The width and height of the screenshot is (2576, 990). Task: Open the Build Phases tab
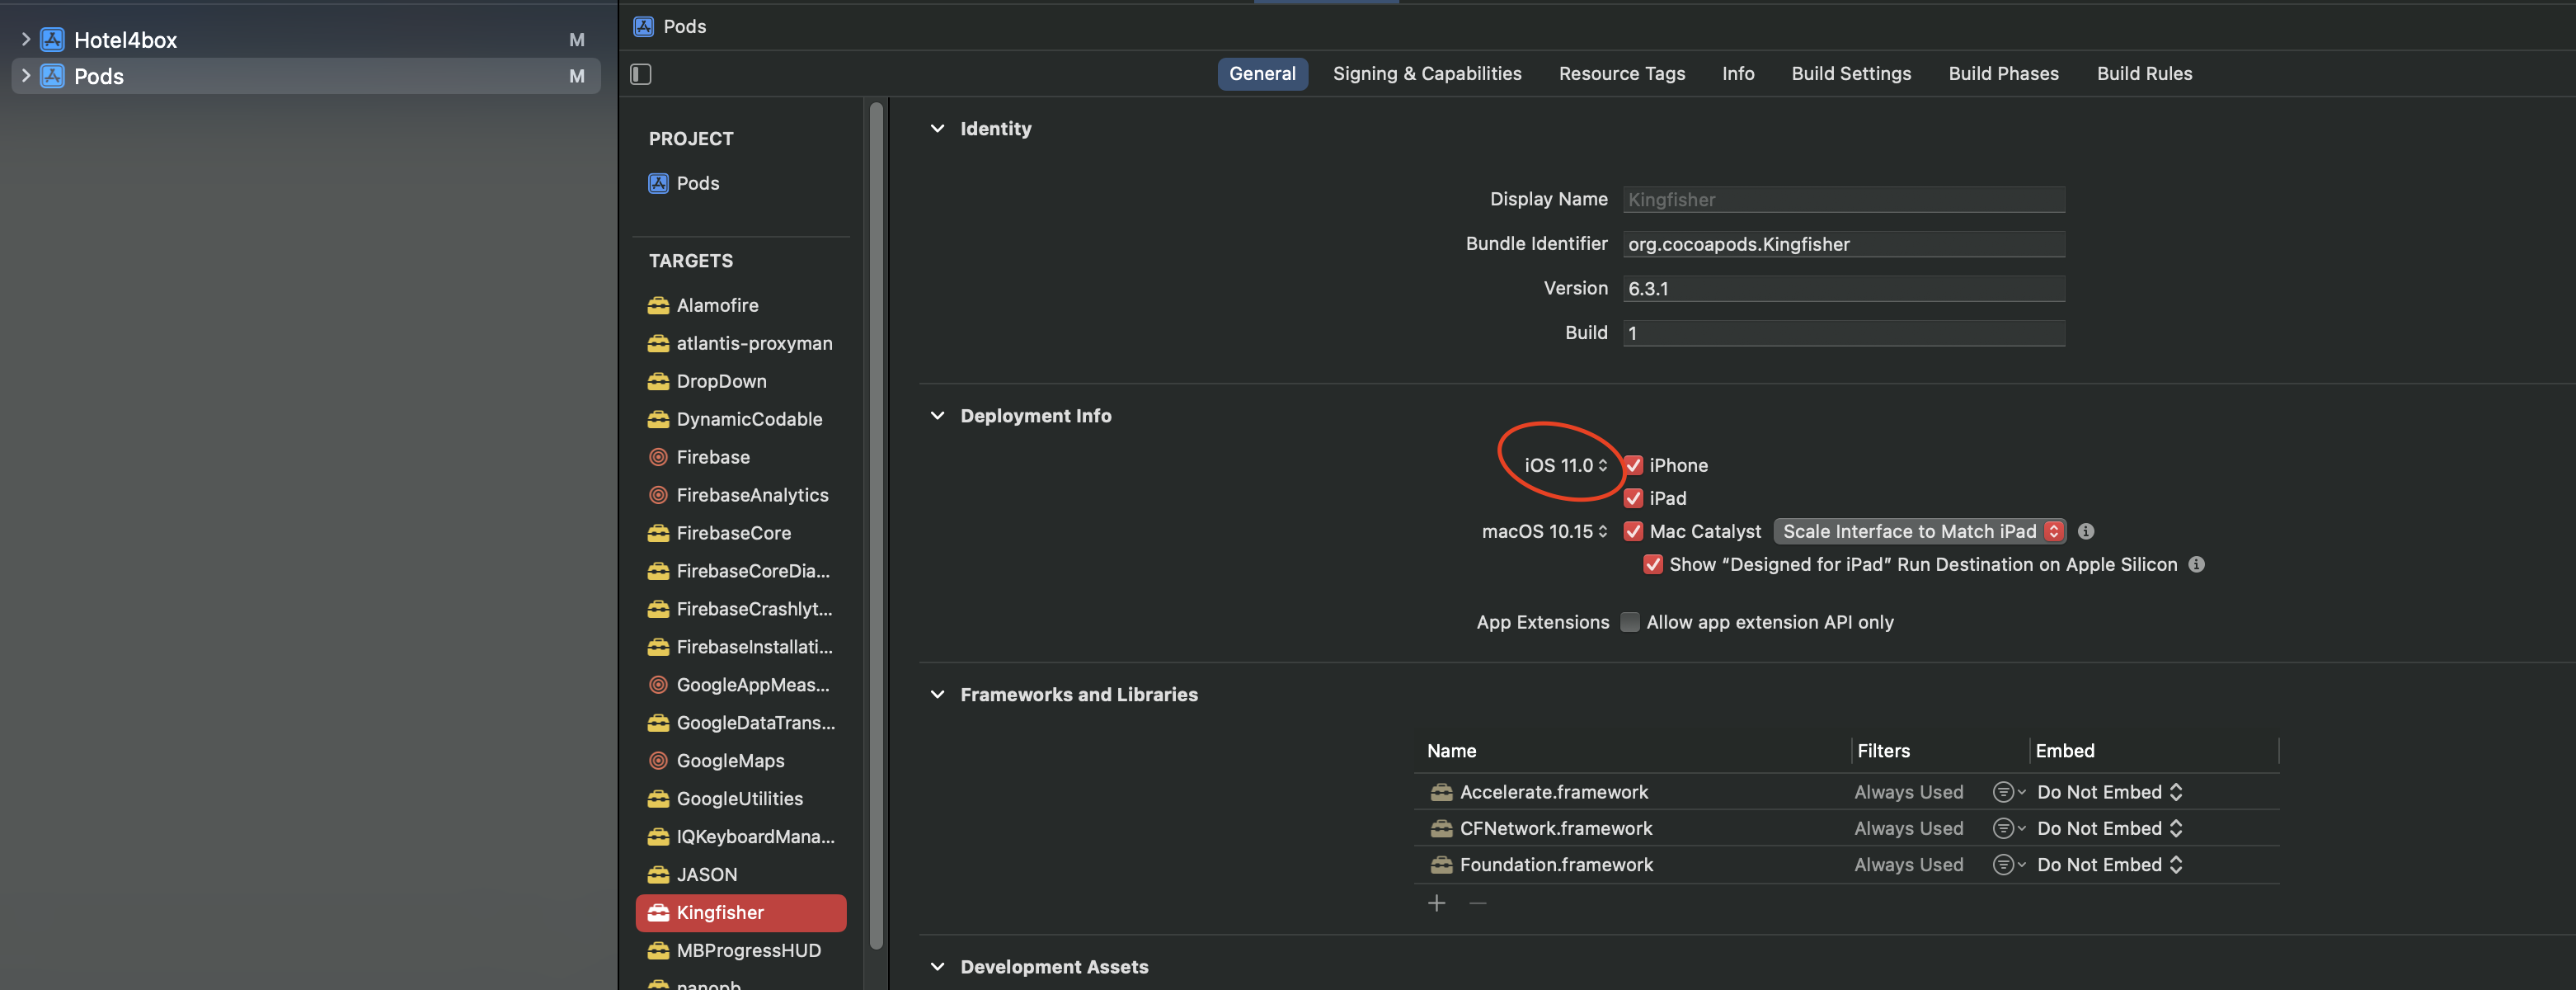tap(2004, 74)
